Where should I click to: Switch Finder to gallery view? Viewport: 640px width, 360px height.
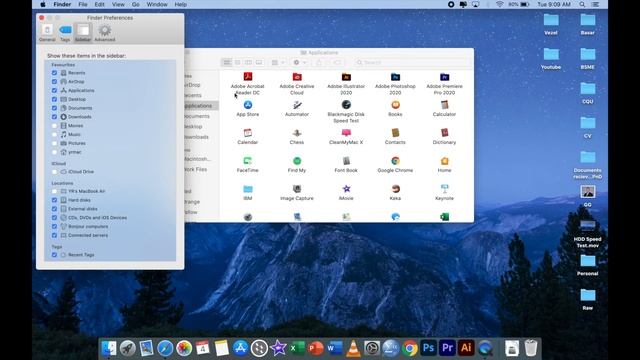[259, 62]
